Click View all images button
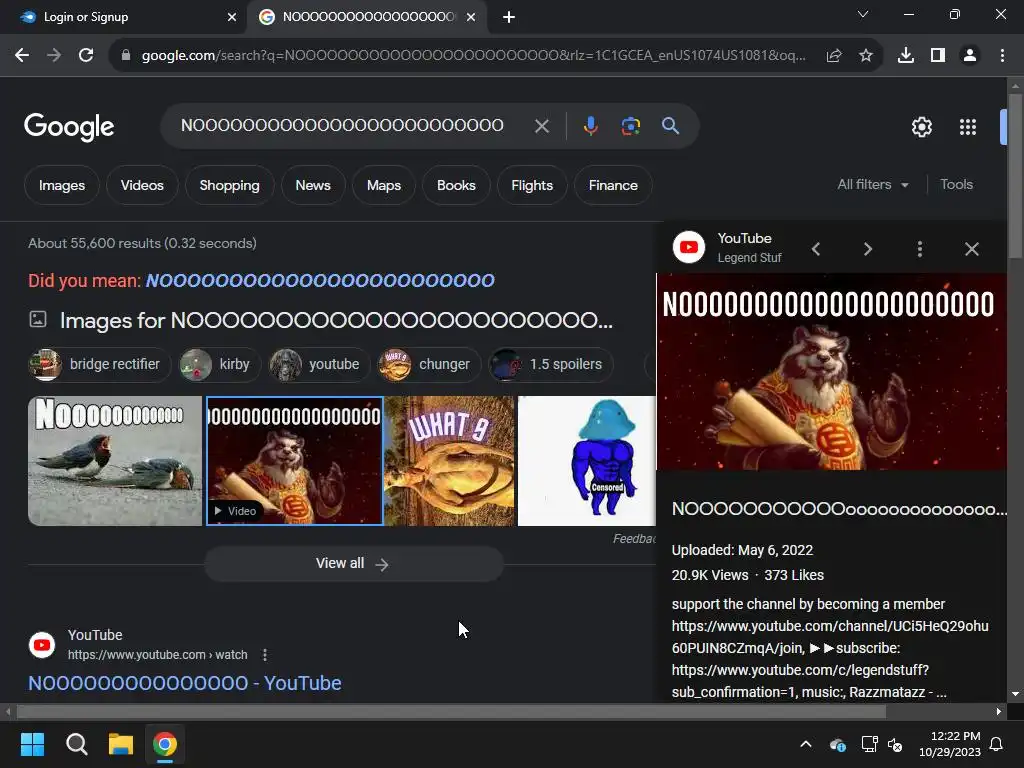Viewport: 1024px width, 768px height. (354, 564)
